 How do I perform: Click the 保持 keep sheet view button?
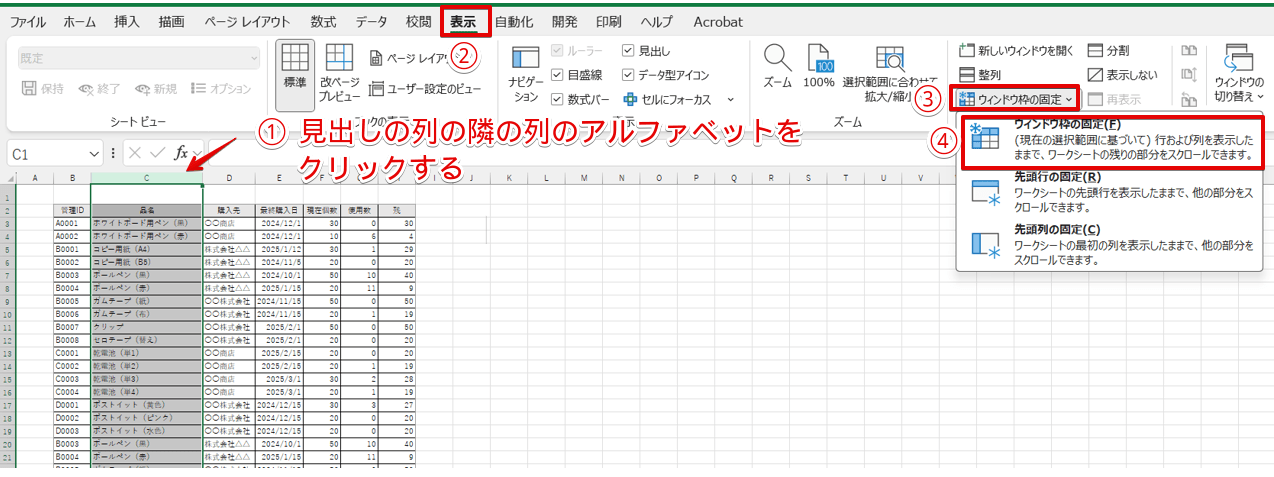[43, 89]
